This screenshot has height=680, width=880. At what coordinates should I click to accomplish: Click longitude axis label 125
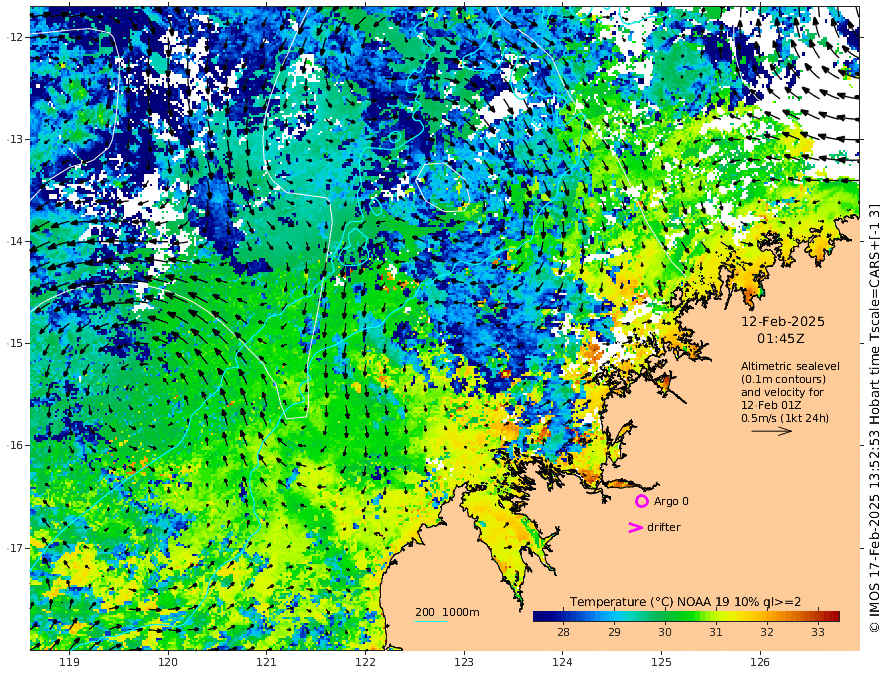click(x=662, y=662)
